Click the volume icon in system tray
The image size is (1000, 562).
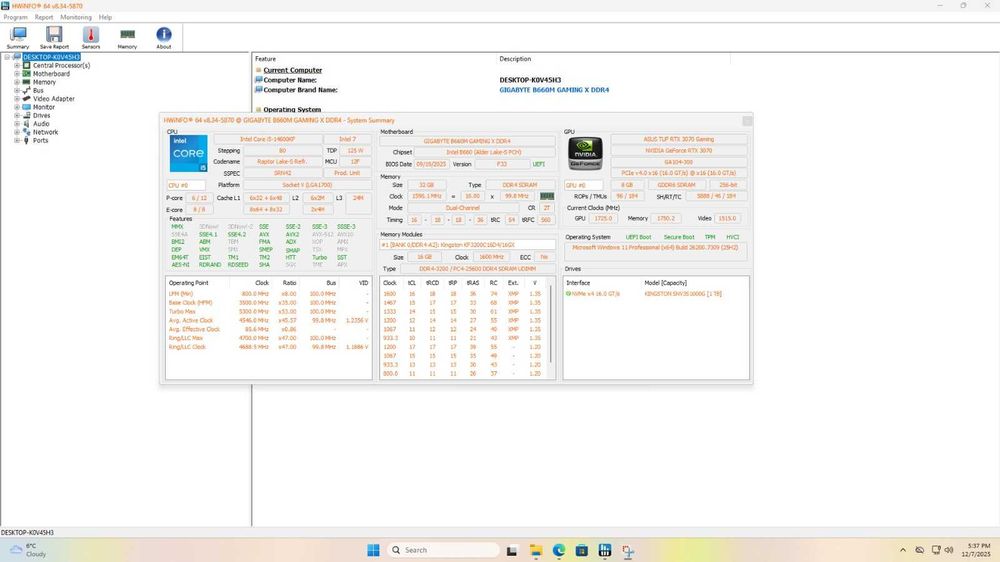point(949,550)
